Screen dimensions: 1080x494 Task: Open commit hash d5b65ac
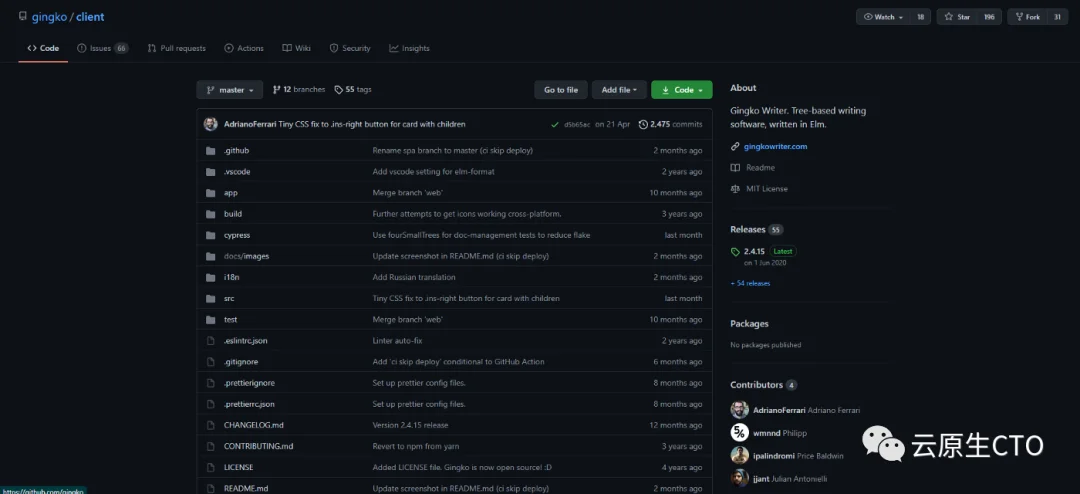577,125
